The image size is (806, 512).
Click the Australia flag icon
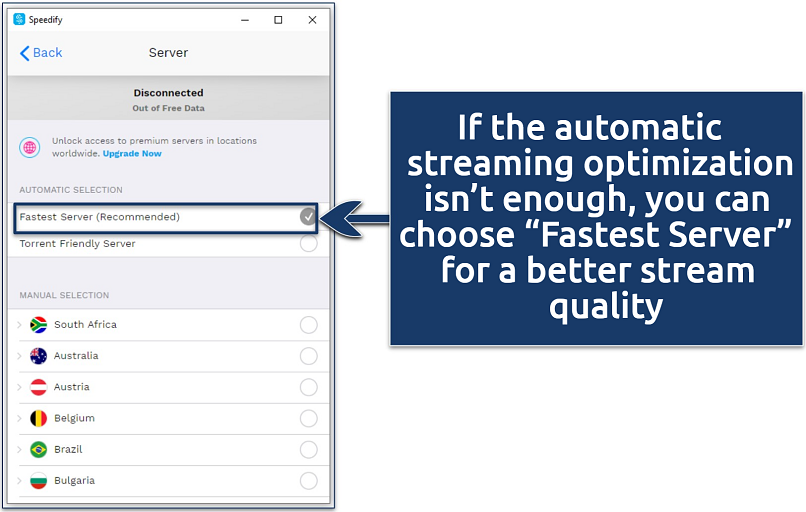39,356
